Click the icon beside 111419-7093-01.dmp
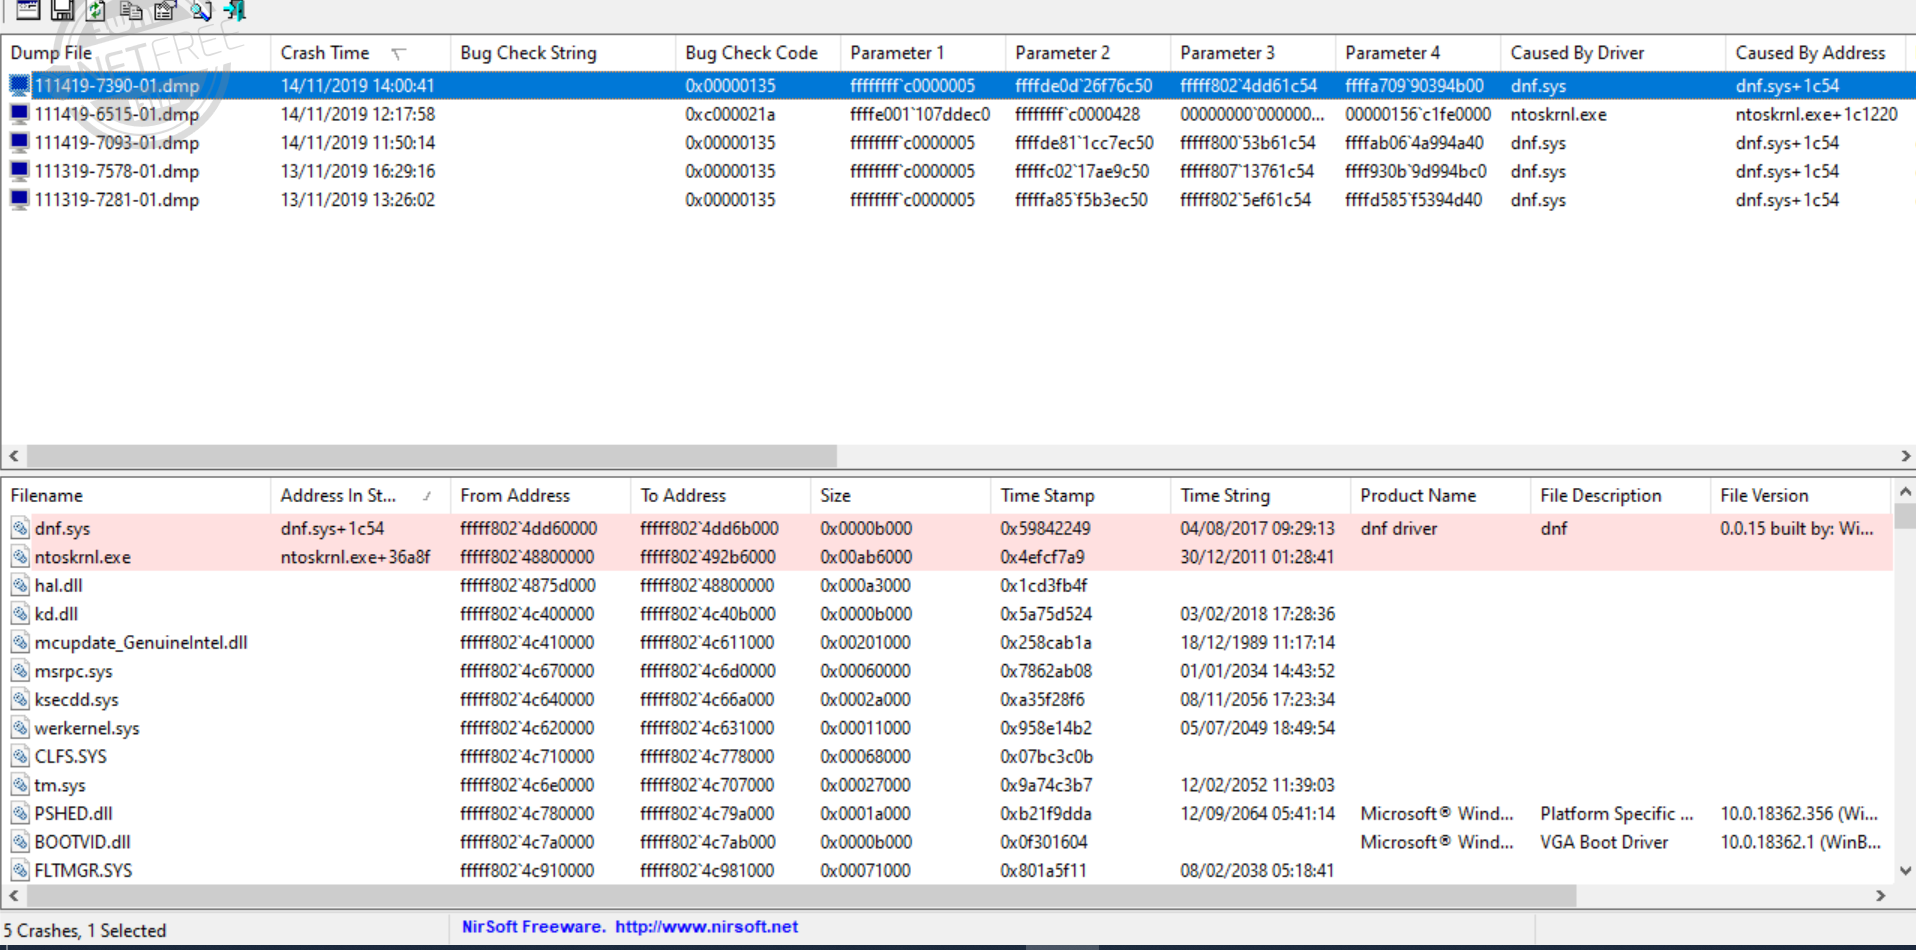The height and width of the screenshot is (950, 1916). pyautogui.click(x=19, y=142)
